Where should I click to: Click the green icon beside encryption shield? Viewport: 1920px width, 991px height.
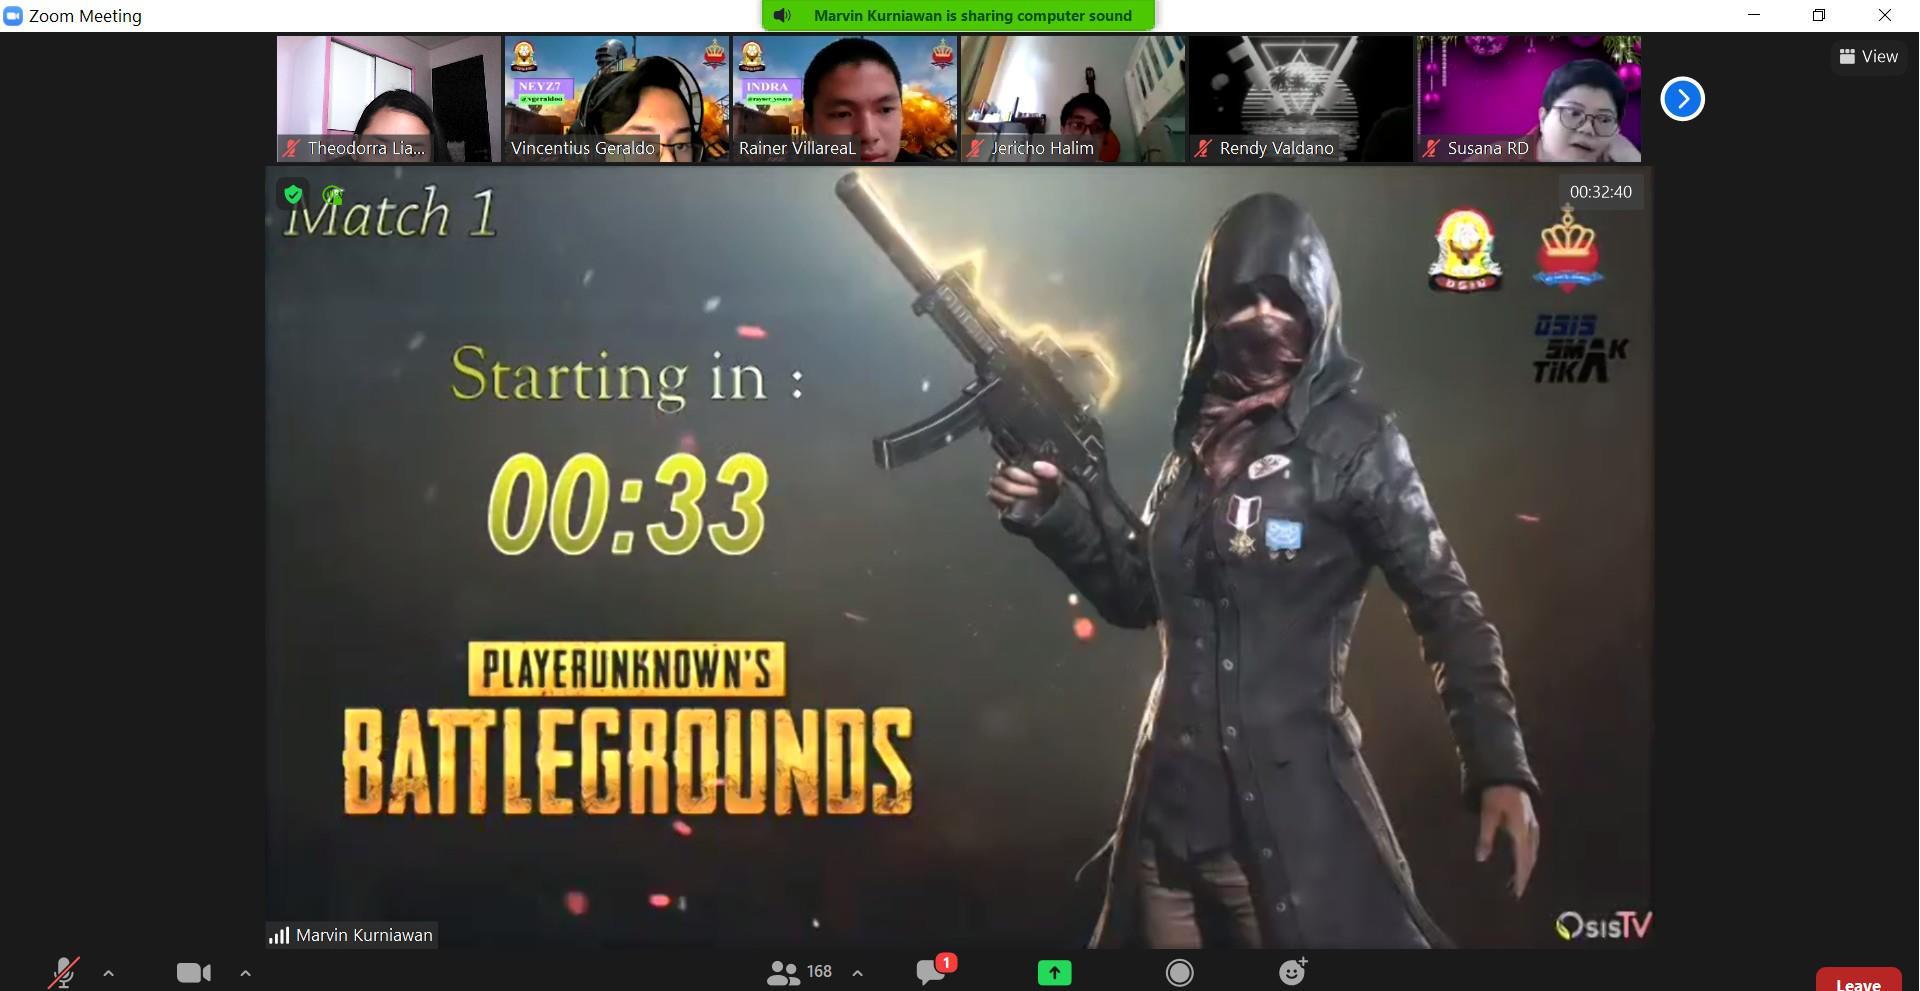(333, 195)
